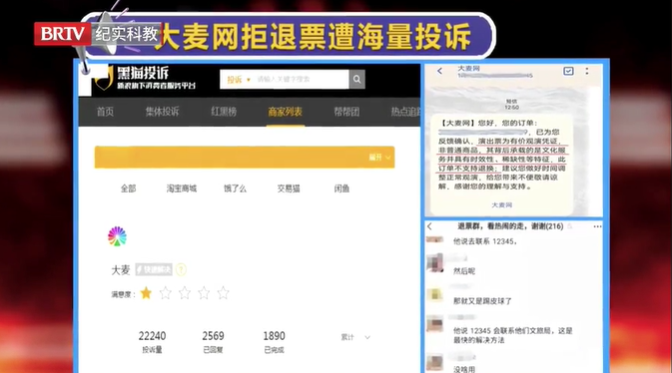Select the 淘宝商城 merchant filter
This screenshot has width=672, height=373.
(x=181, y=189)
